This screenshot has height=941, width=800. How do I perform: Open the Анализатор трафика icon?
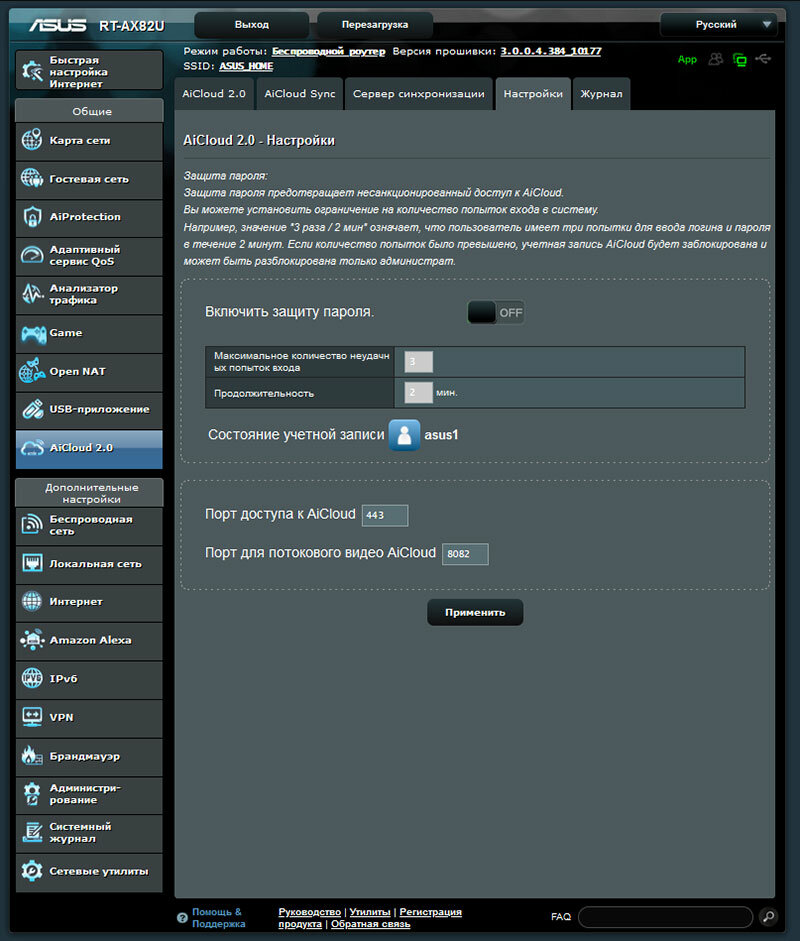[32, 293]
